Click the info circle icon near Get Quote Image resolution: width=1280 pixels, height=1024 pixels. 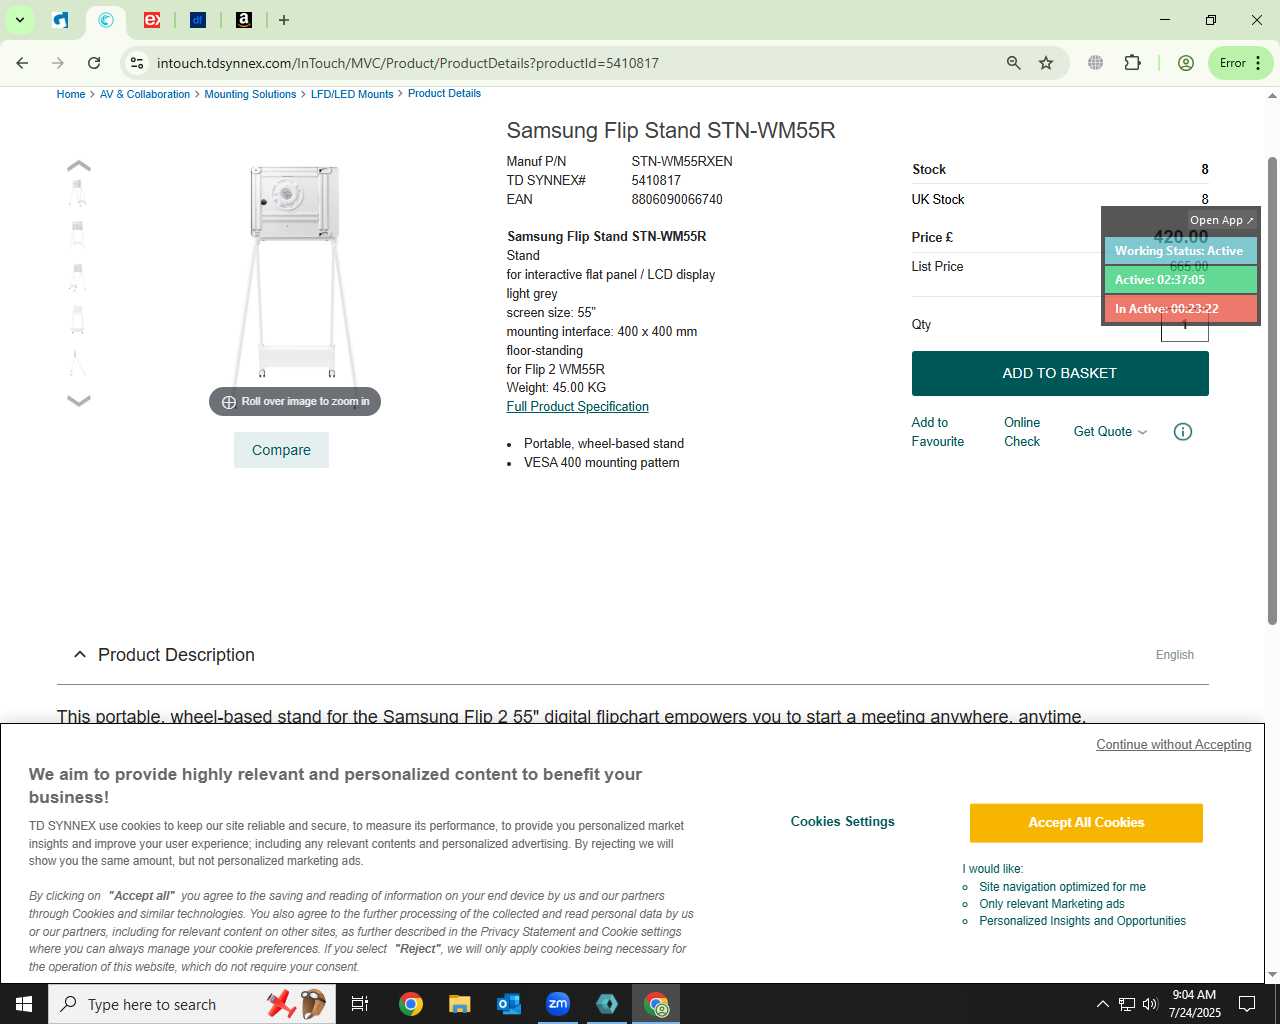point(1183,432)
